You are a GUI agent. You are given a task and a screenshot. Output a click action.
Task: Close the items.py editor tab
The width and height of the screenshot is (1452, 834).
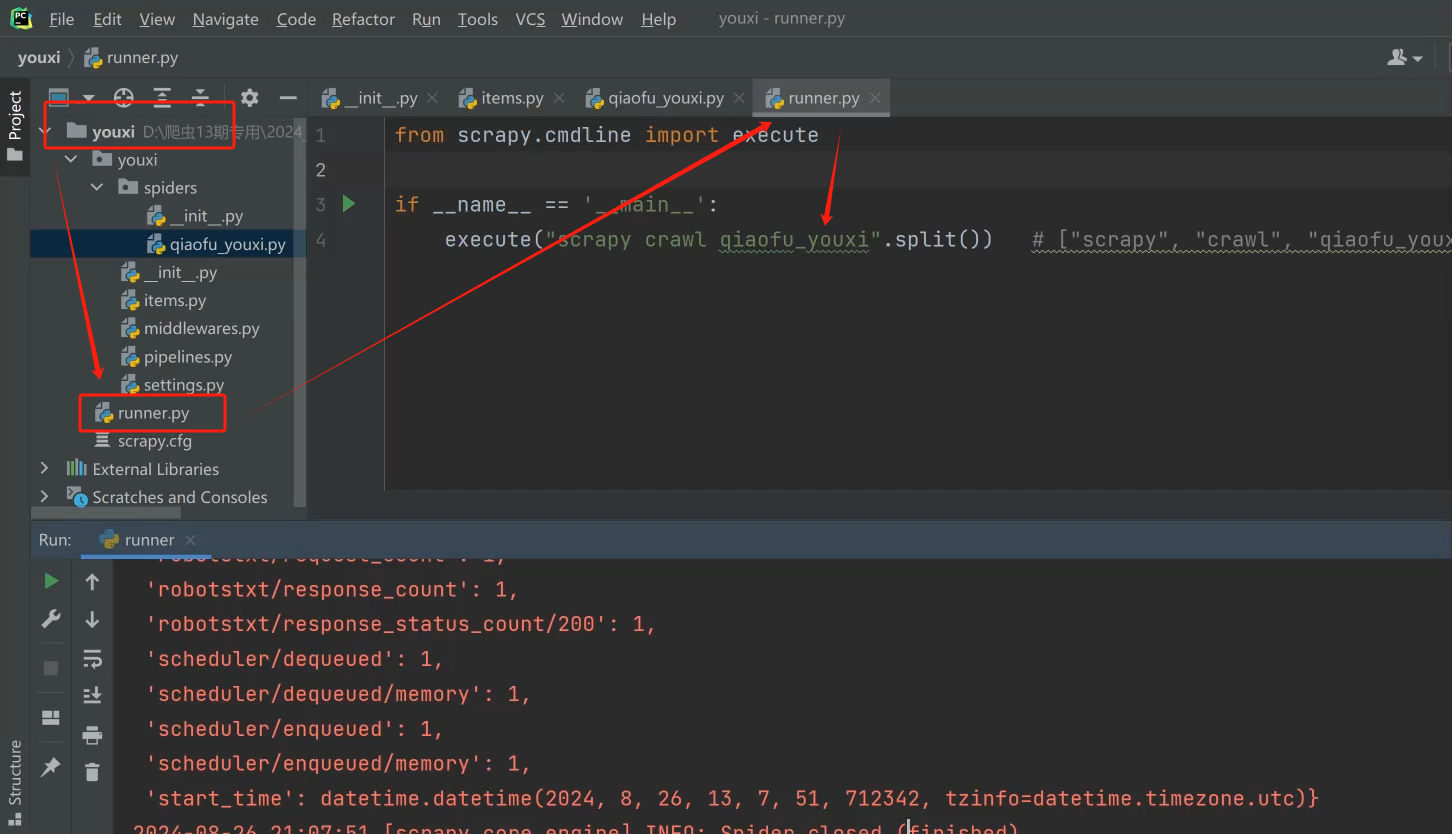click(x=559, y=98)
